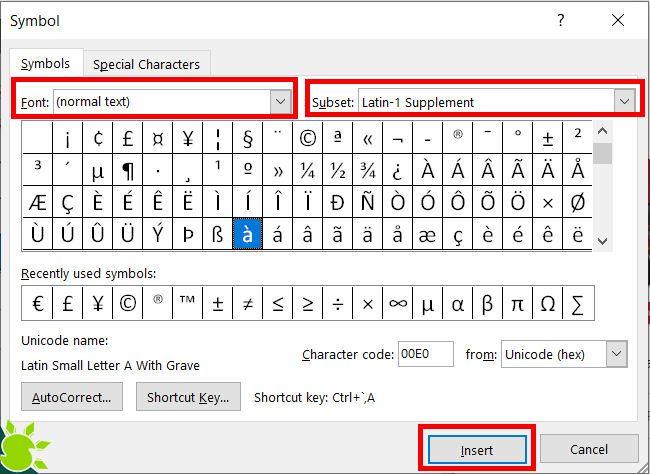Choose the infinity symbol from recent symbols
The width and height of the screenshot is (650, 474).
pos(397,303)
